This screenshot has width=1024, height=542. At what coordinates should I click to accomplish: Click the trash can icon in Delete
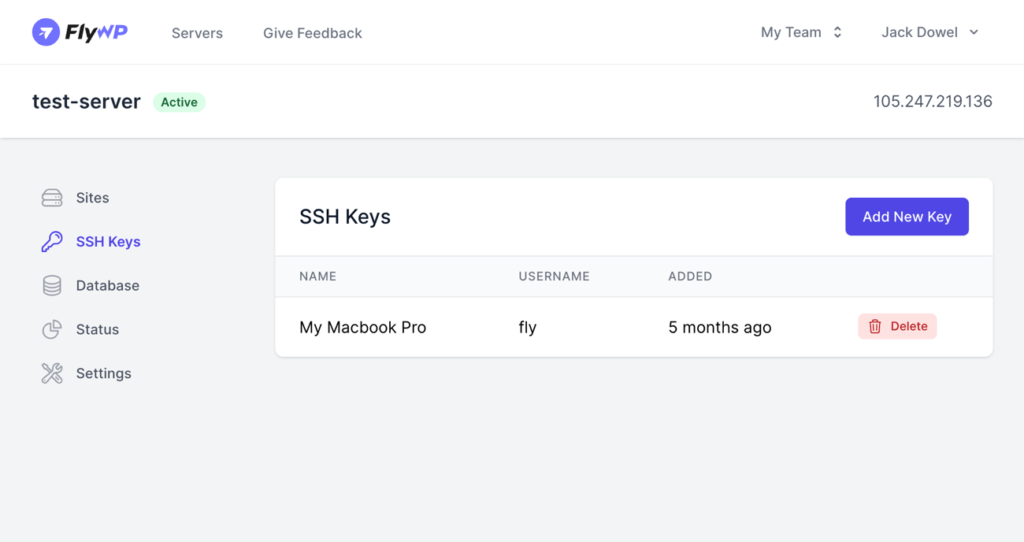coord(874,327)
